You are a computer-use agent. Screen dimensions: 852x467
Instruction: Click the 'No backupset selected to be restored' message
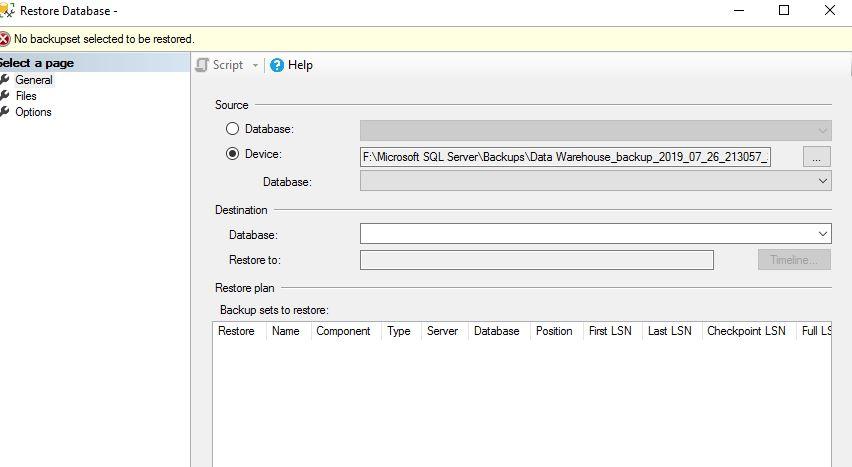coord(104,39)
